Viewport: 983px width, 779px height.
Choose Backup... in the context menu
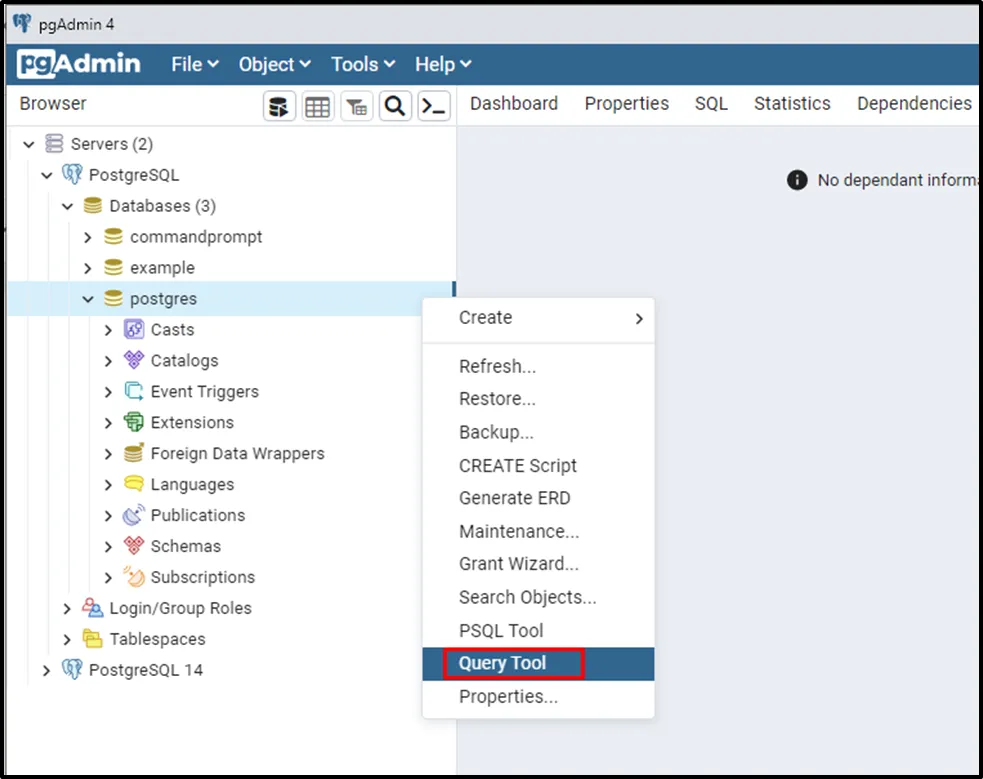click(x=496, y=433)
